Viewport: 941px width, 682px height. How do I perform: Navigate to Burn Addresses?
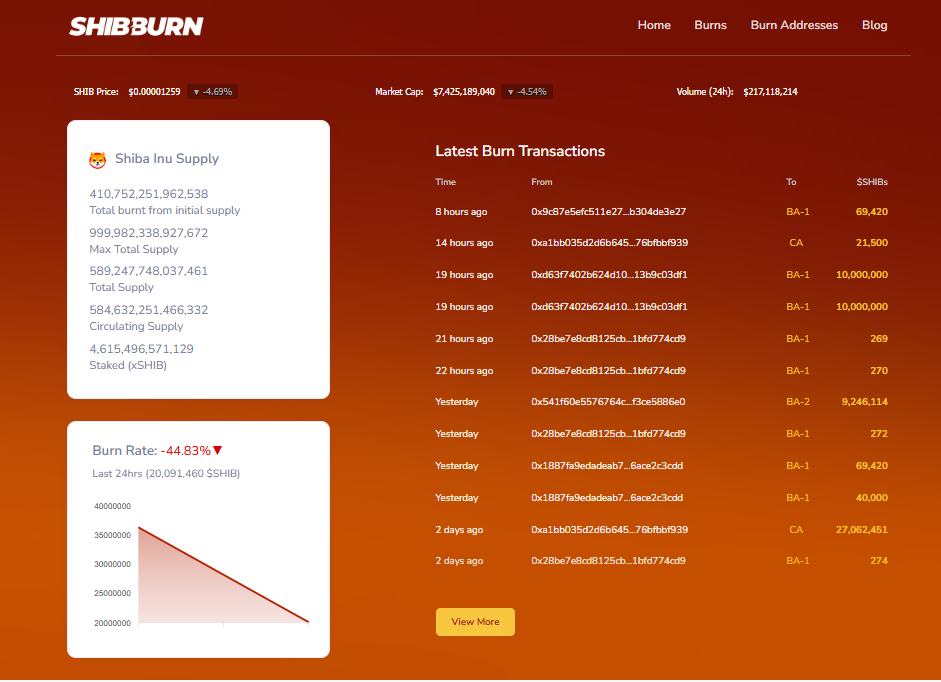[x=794, y=25]
